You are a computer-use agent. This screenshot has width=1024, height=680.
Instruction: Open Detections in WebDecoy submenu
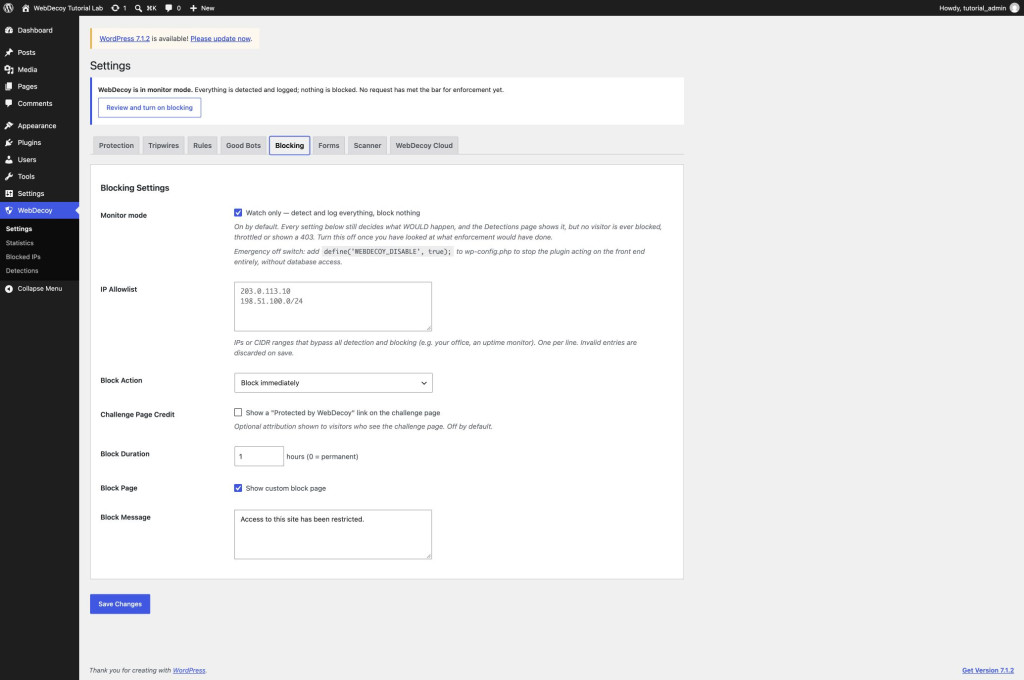[x=22, y=270]
